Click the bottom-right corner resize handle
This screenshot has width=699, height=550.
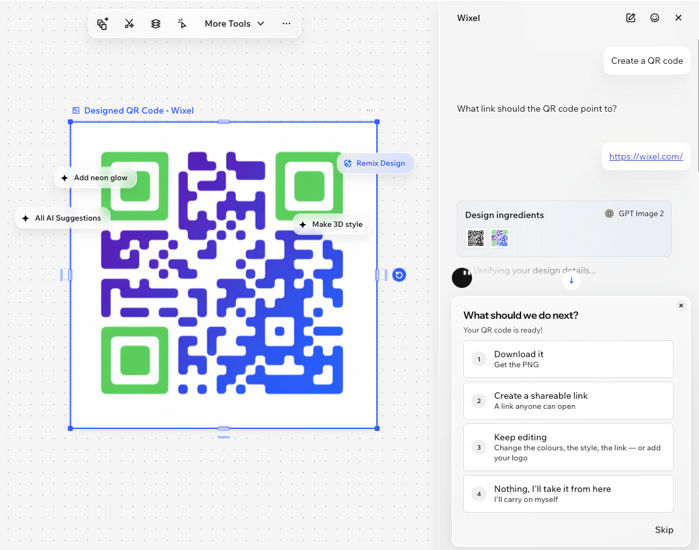(x=377, y=428)
